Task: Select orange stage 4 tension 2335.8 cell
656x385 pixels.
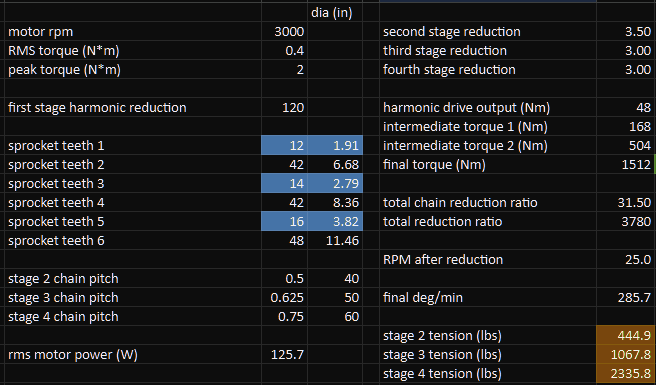Action: tap(626, 373)
